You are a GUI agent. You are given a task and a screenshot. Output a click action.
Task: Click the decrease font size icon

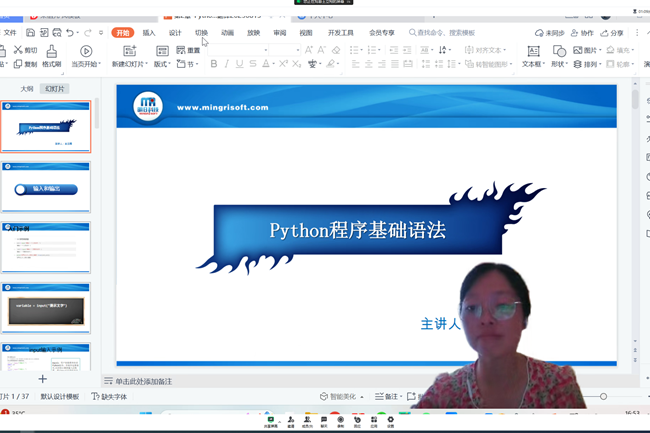click(x=322, y=50)
